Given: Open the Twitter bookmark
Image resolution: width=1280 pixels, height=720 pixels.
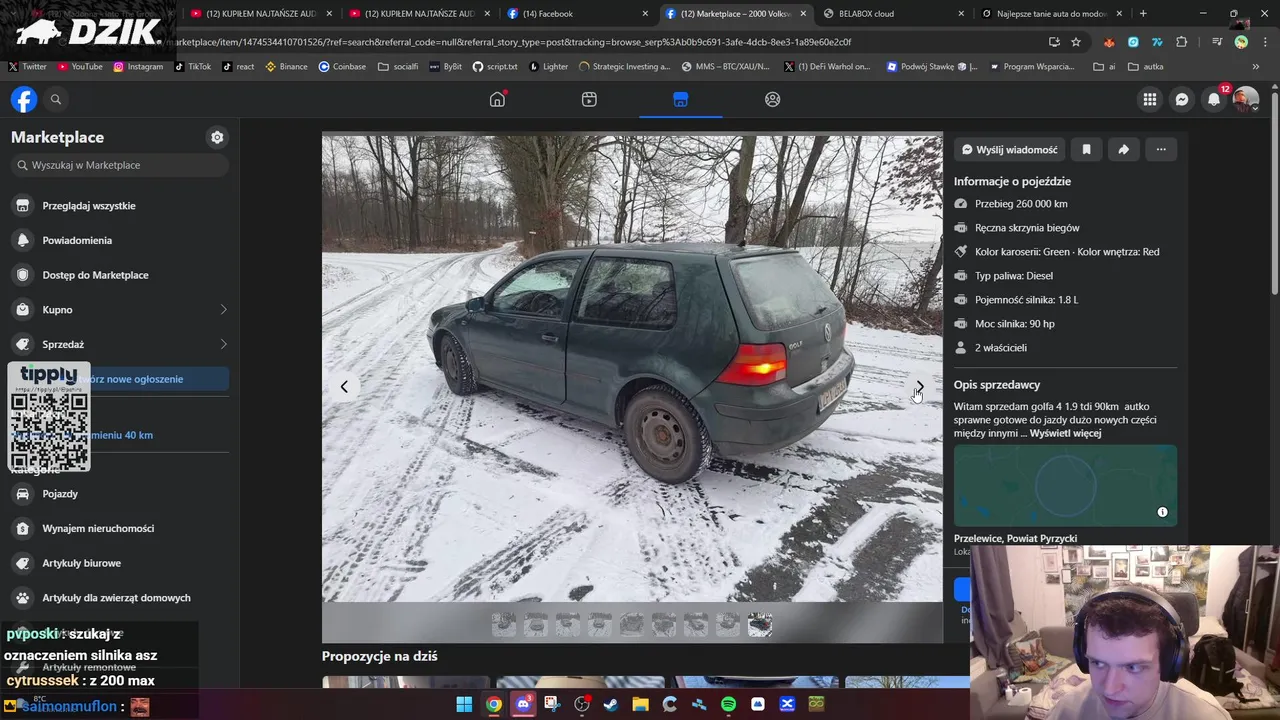Looking at the screenshot, I should coord(27,66).
